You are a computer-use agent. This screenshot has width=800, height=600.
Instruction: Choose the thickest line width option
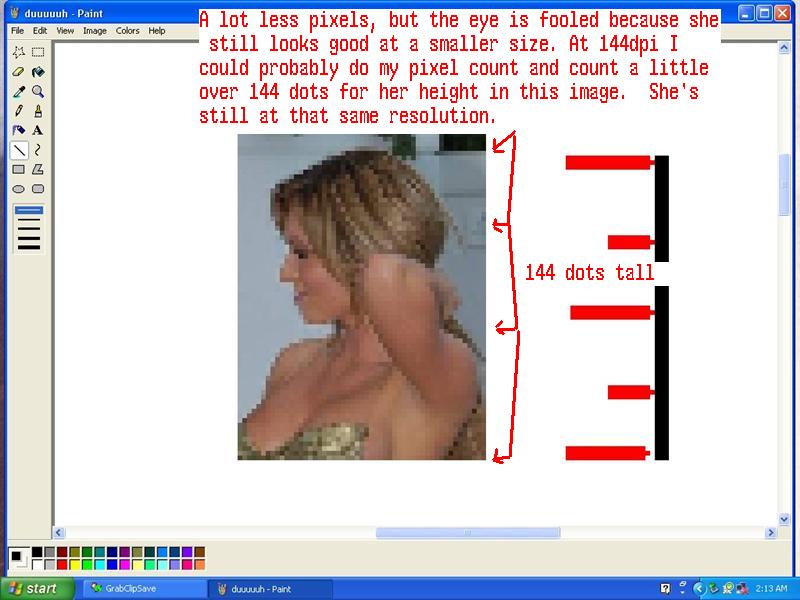[x=29, y=247]
